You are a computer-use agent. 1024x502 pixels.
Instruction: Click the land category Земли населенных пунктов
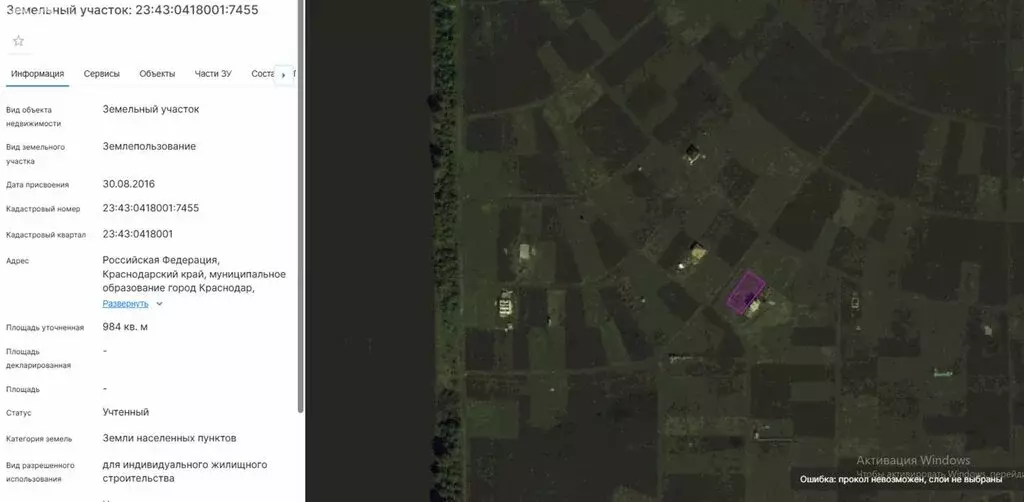pos(170,438)
